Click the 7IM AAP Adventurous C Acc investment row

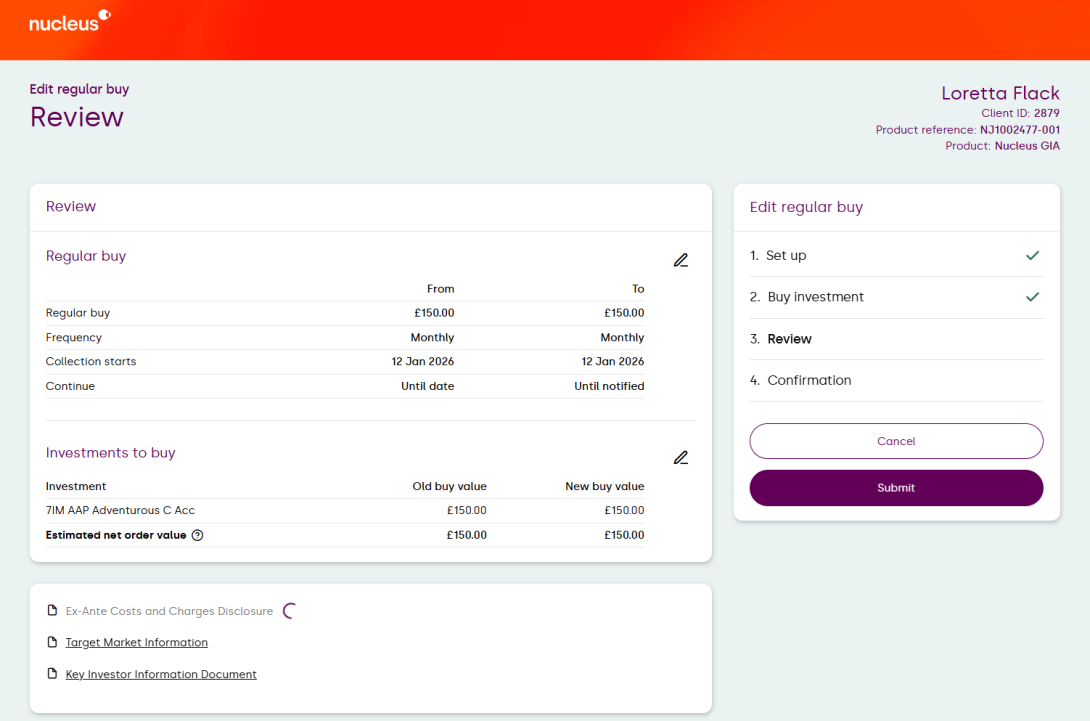[x=120, y=511]
